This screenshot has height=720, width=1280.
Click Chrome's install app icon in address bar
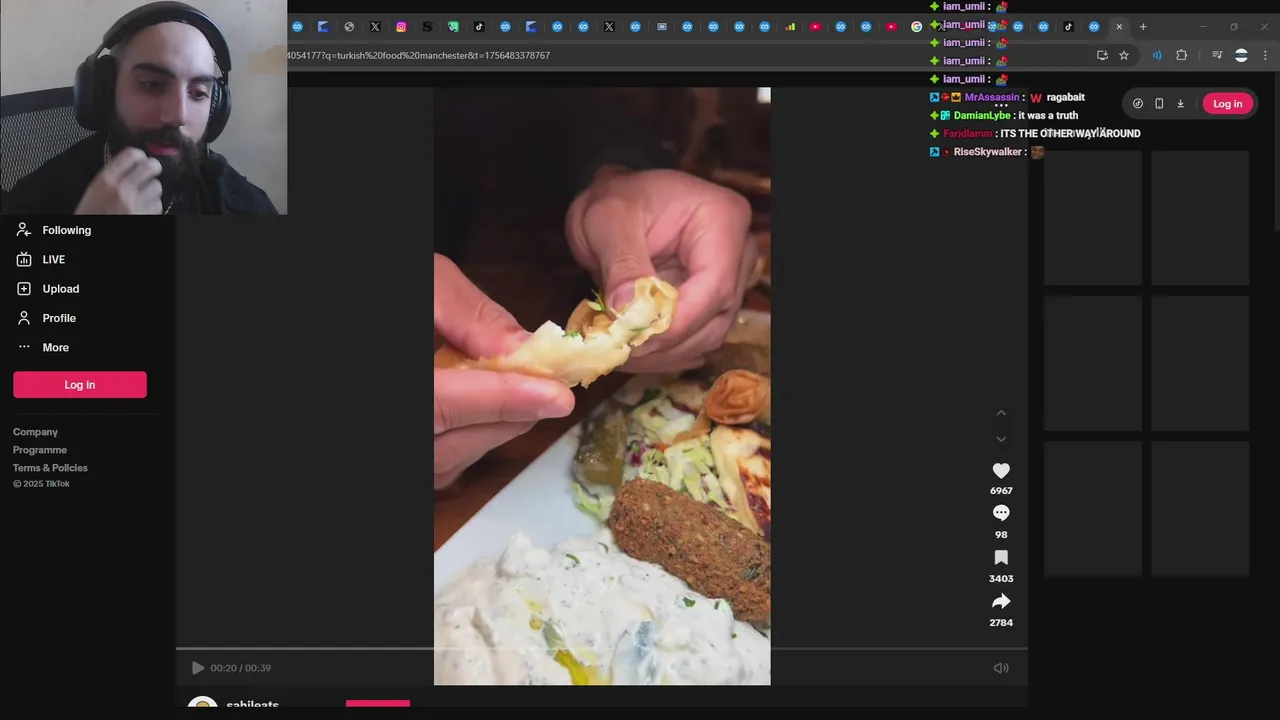pyautogui.click(x=1102, y=55)
